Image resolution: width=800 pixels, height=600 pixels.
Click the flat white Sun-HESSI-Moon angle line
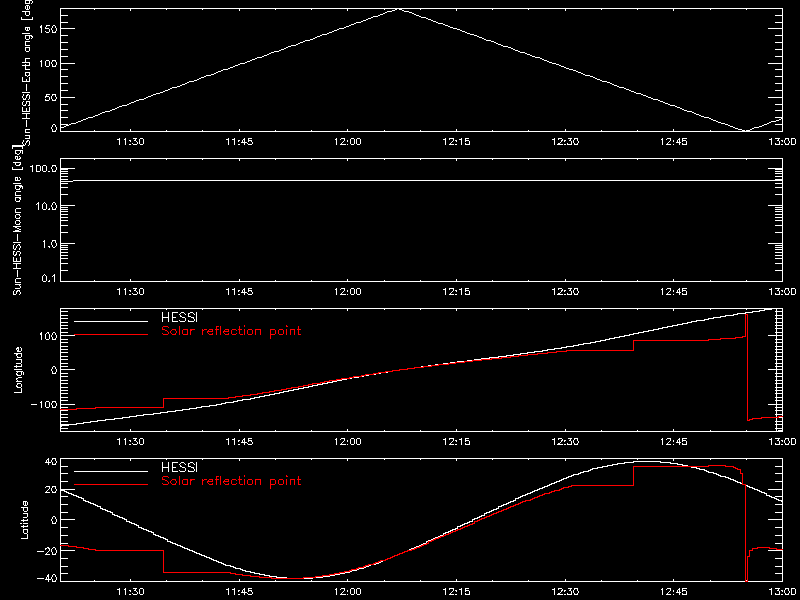pyautogui.click(x=421, y=180)
